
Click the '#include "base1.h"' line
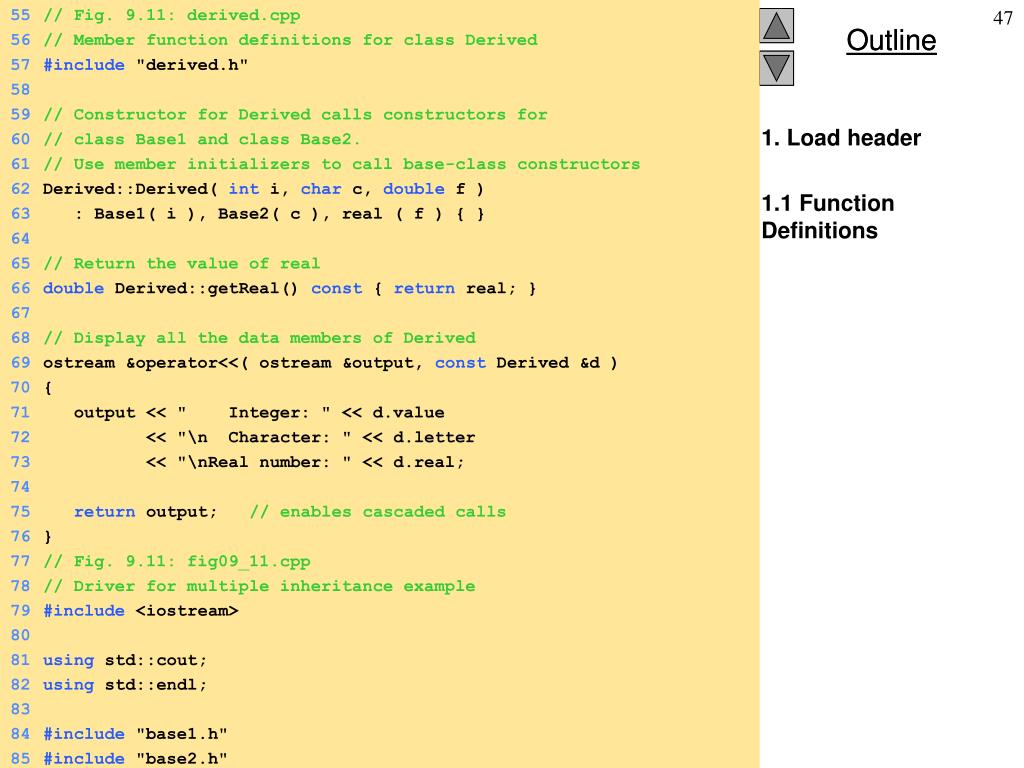pyautogui.click(x=135, y=734)
